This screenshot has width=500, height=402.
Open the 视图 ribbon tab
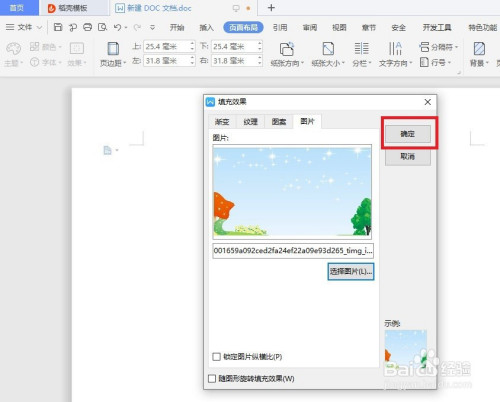(339, 27)
